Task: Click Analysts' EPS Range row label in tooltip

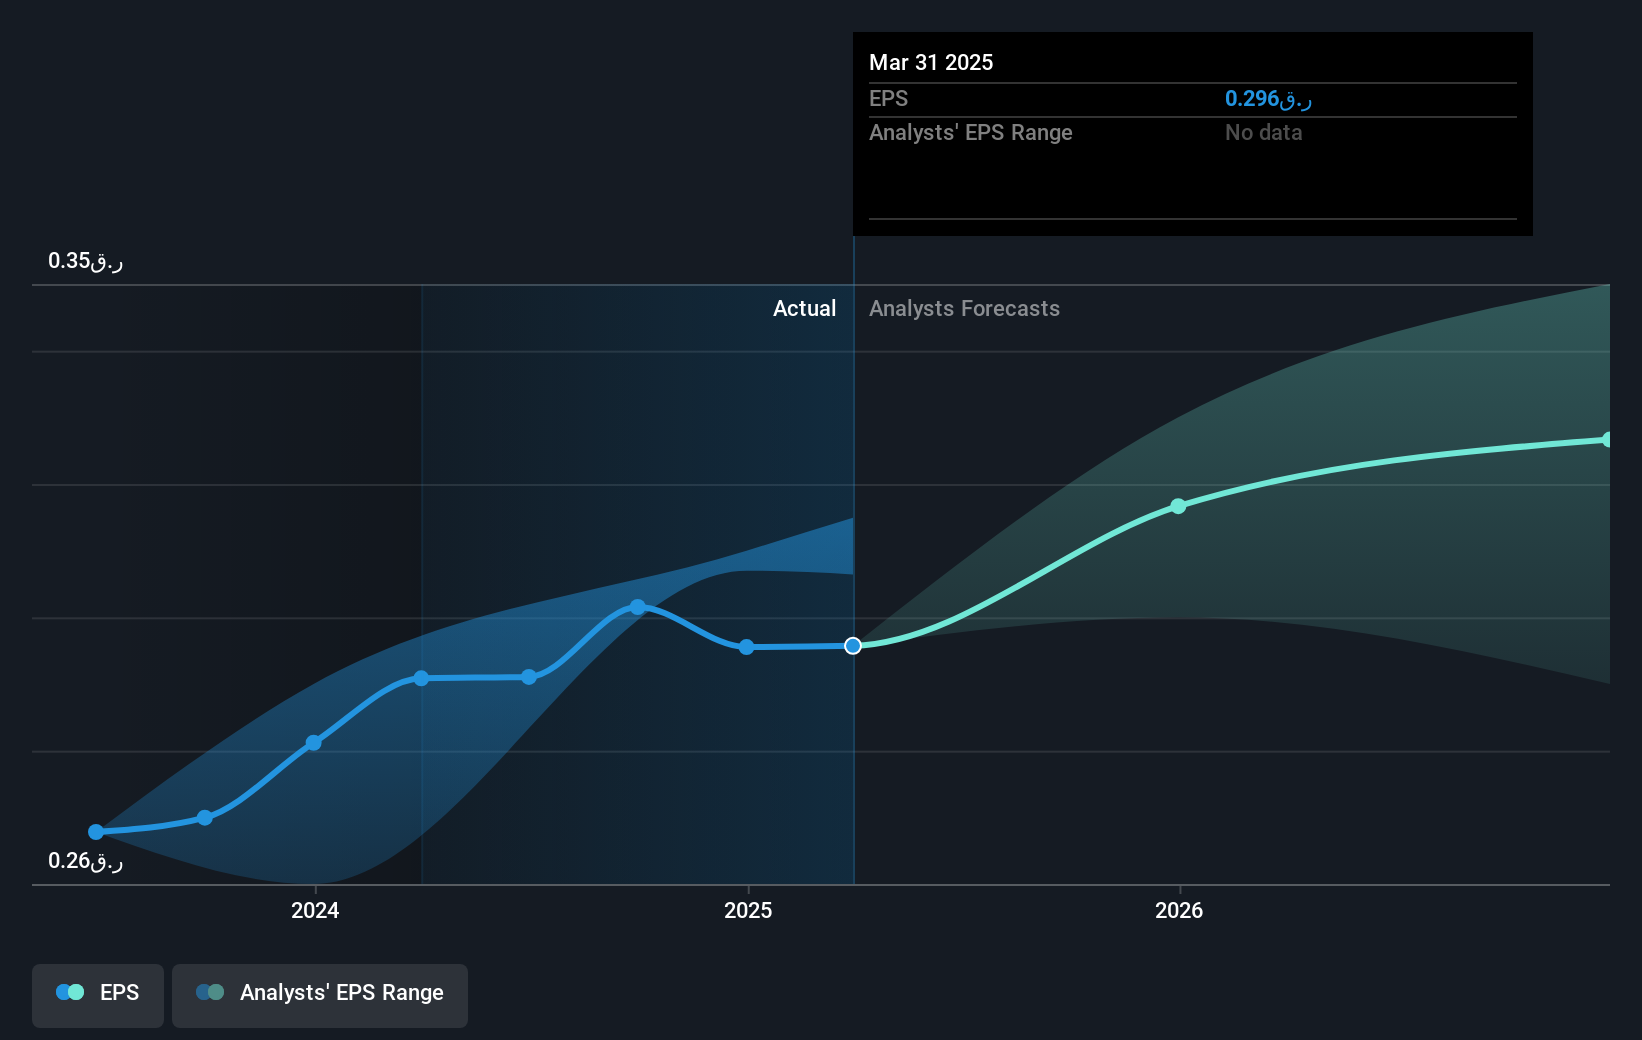Action: pos(970,132)
